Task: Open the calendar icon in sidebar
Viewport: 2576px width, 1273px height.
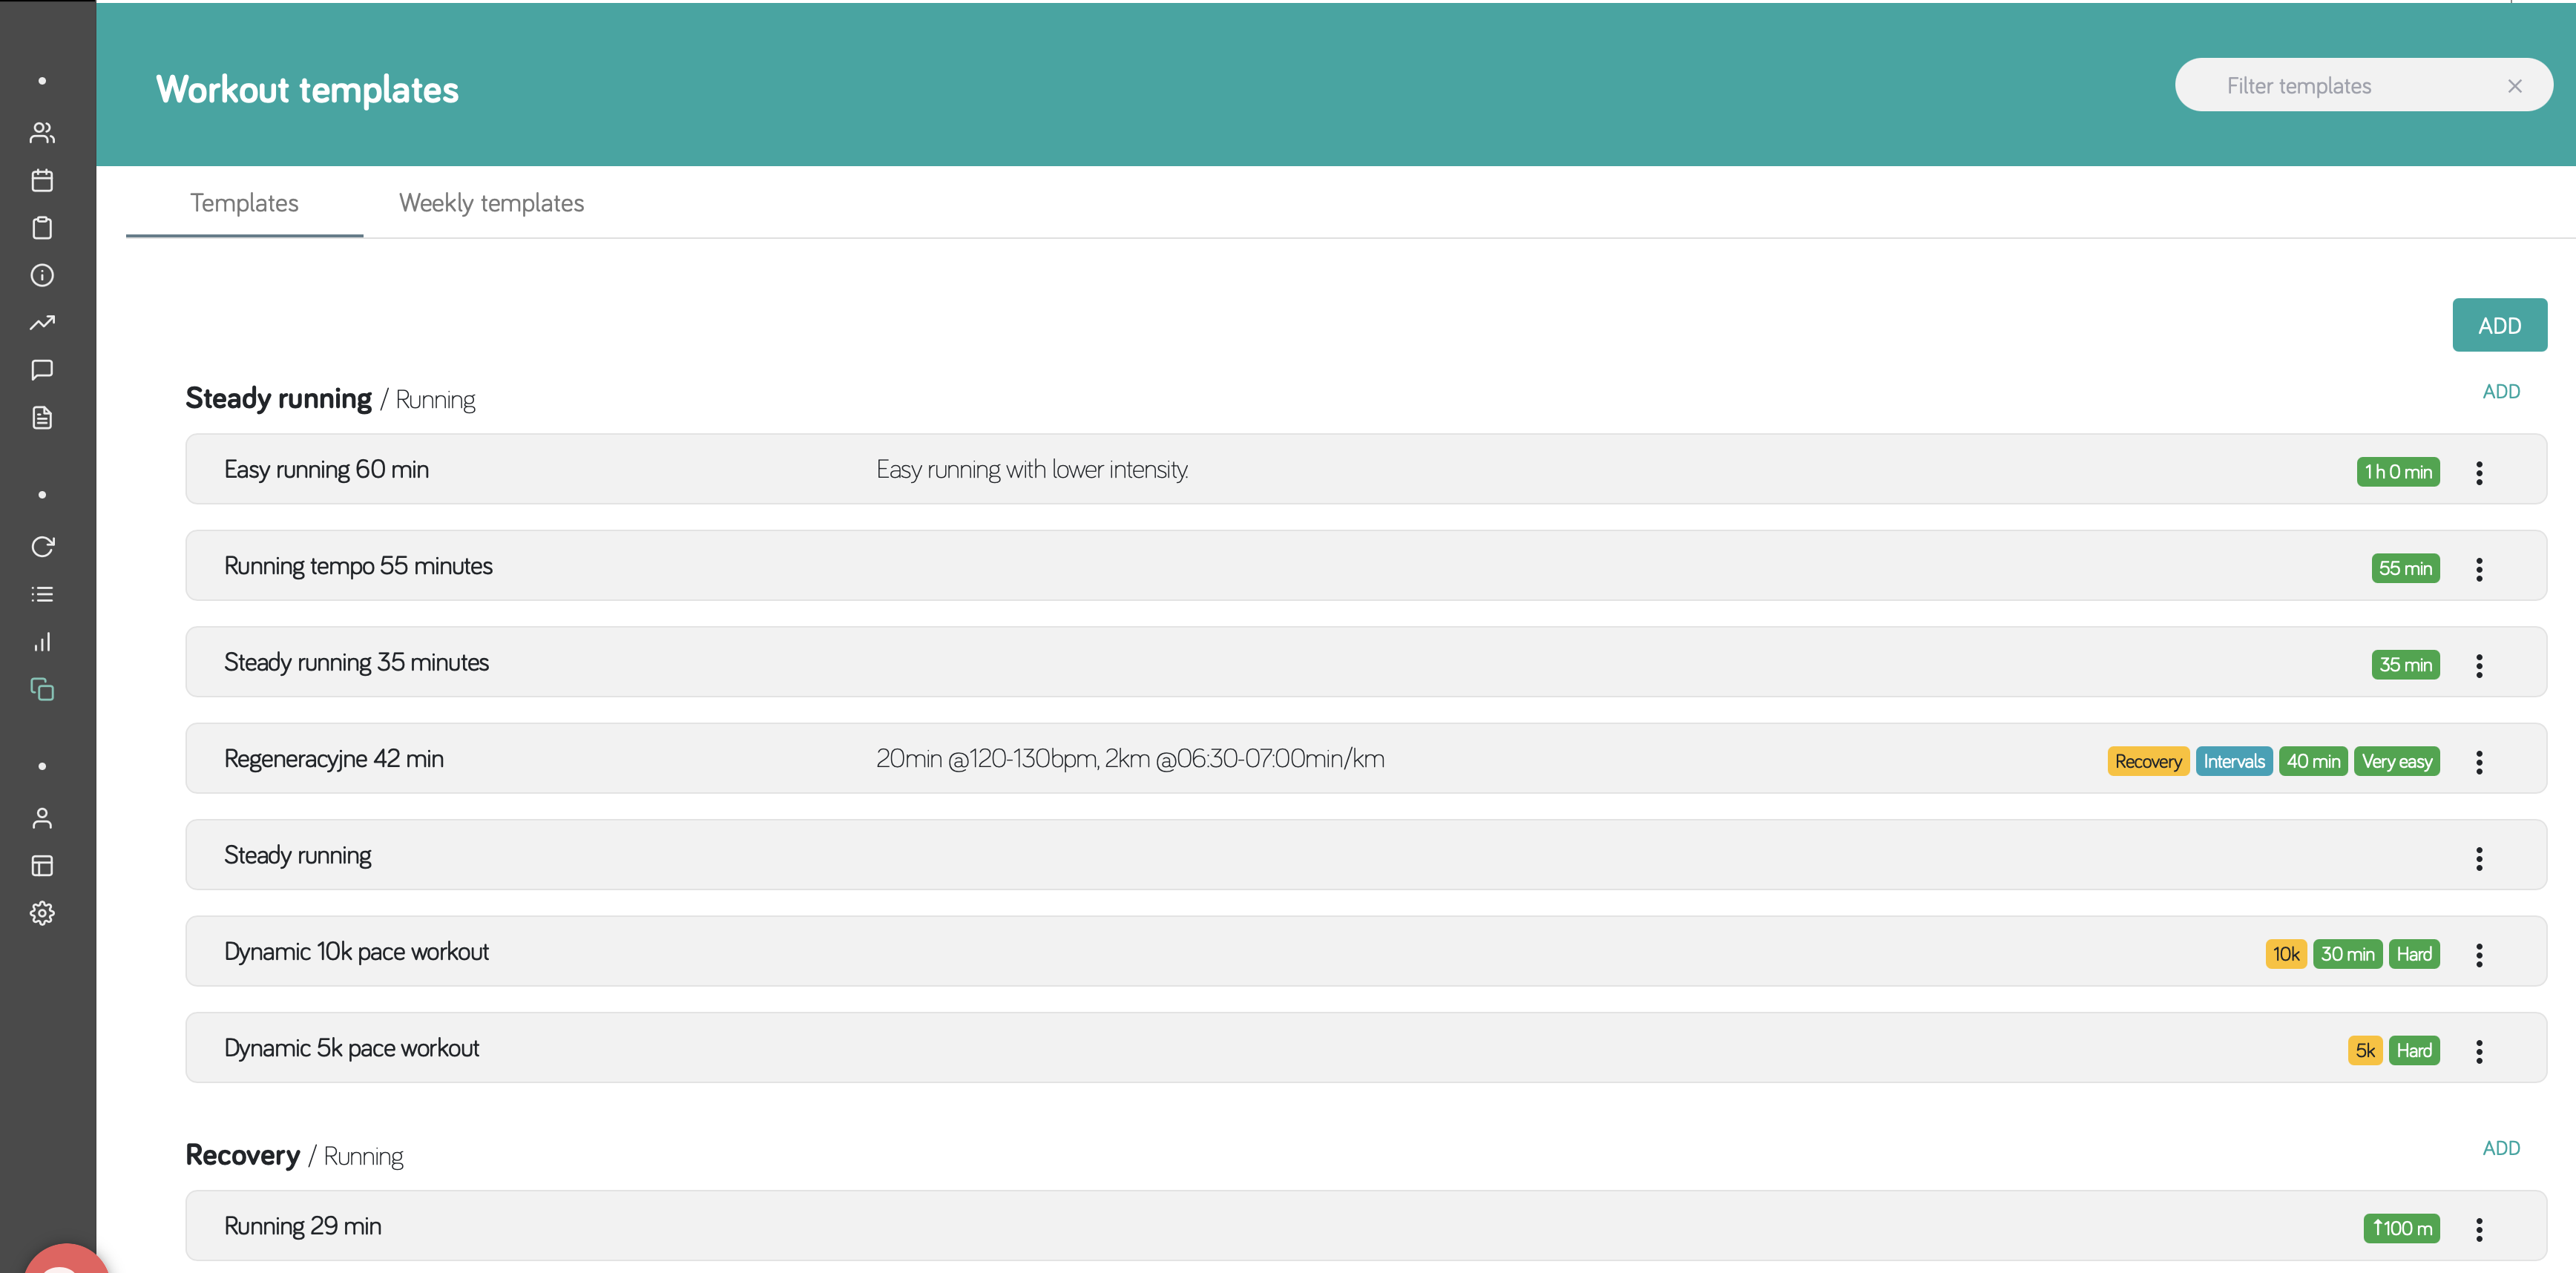Action: (42, 181)
